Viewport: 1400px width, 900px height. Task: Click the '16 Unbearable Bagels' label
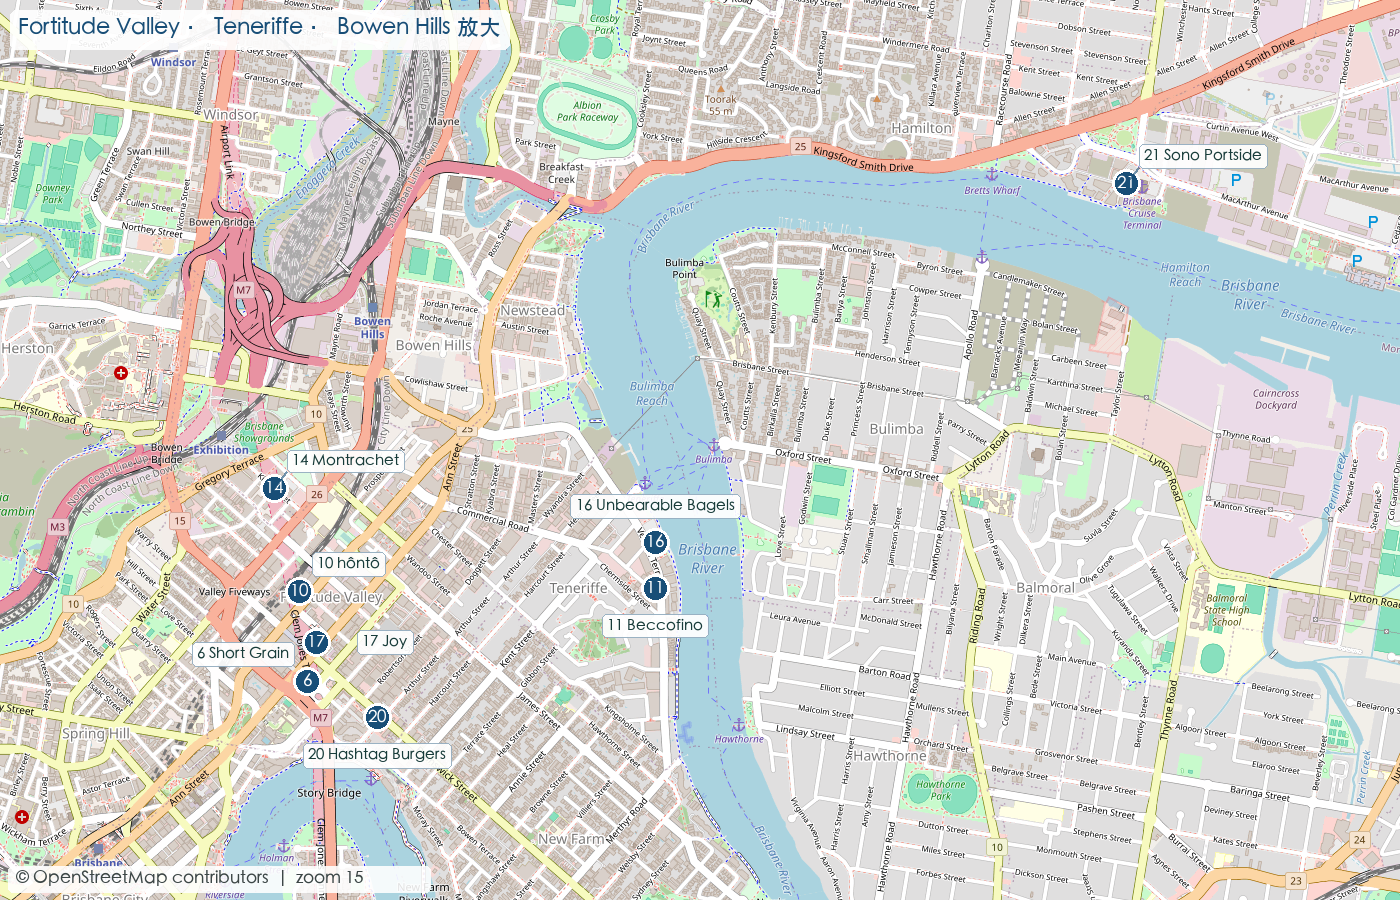(655, 505)
